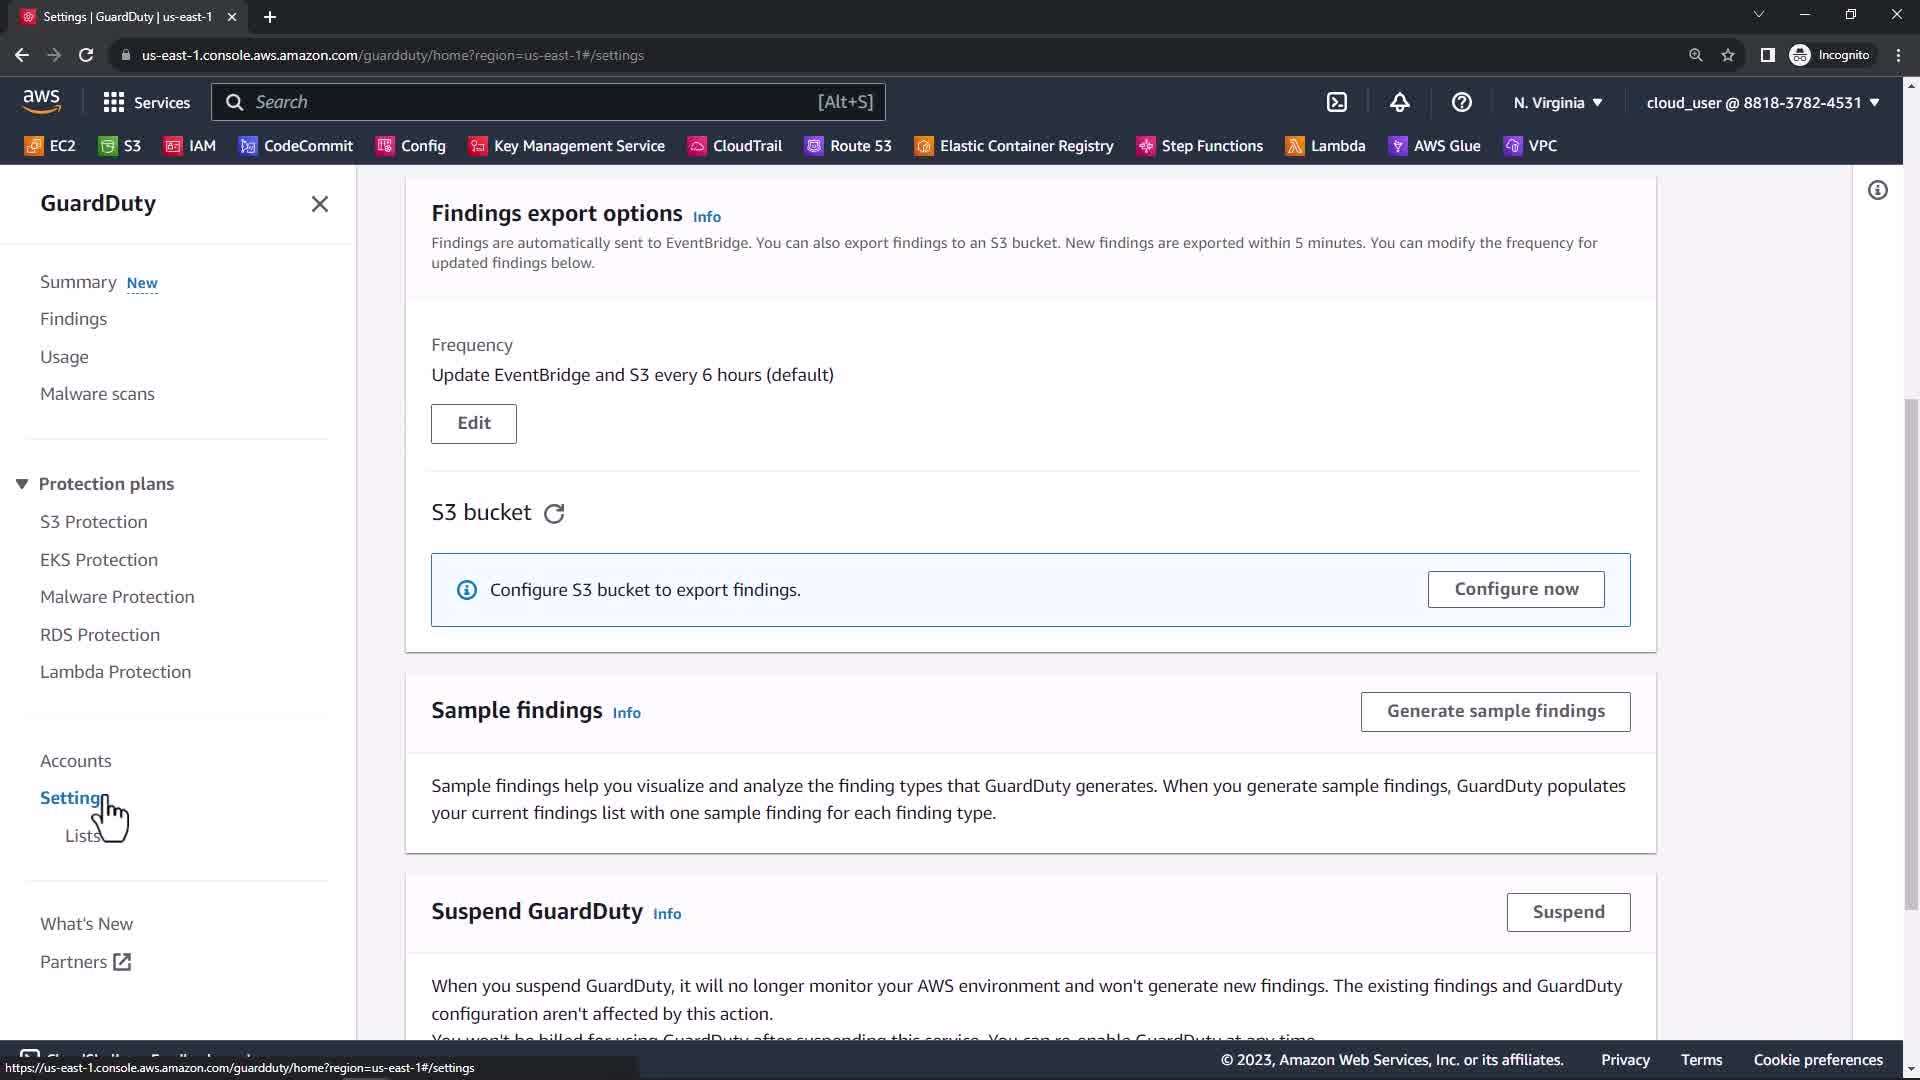This screenshot has height=1080, width=1920.
Task: Click Configure now for S3 bucket
Action: coord(1515,589)
